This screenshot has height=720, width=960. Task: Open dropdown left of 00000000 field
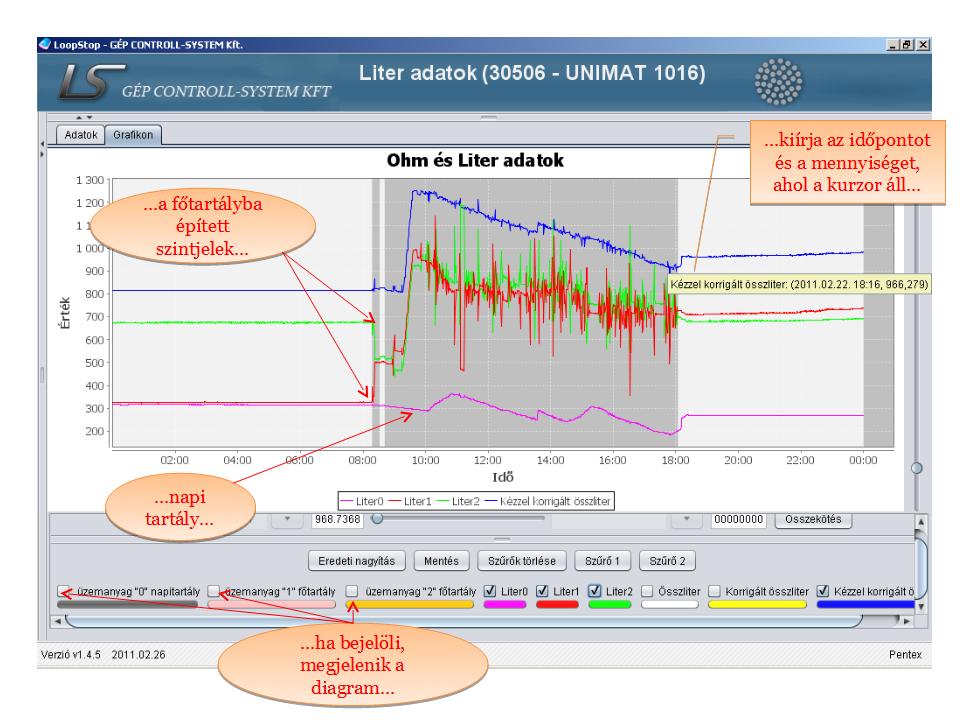point(687,519)
